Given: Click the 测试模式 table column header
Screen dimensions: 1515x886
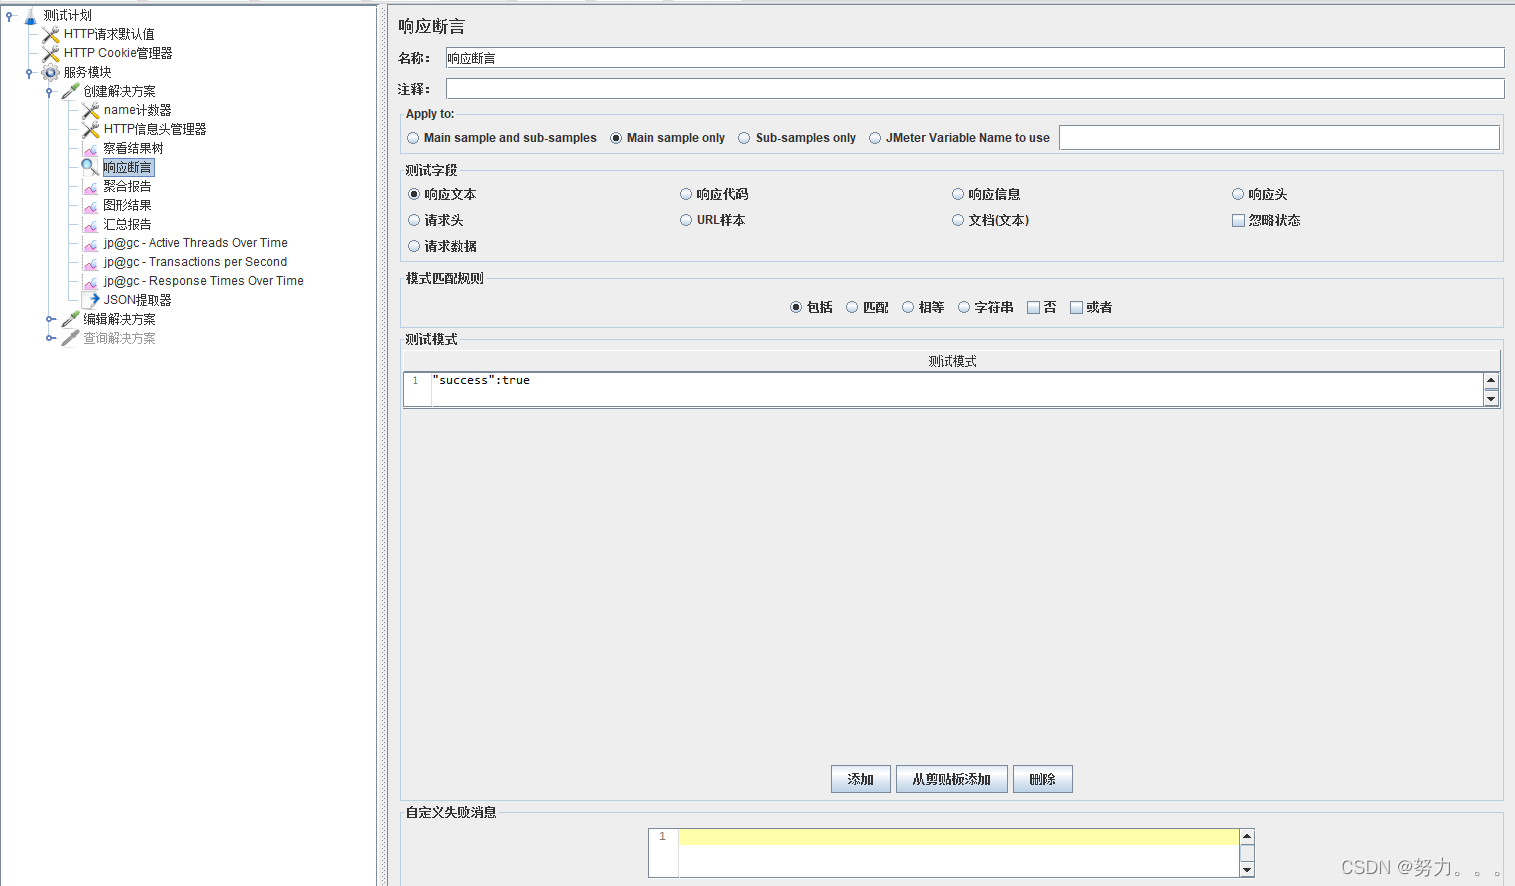Looking at the screenshot, I should [x=952, y=361].
